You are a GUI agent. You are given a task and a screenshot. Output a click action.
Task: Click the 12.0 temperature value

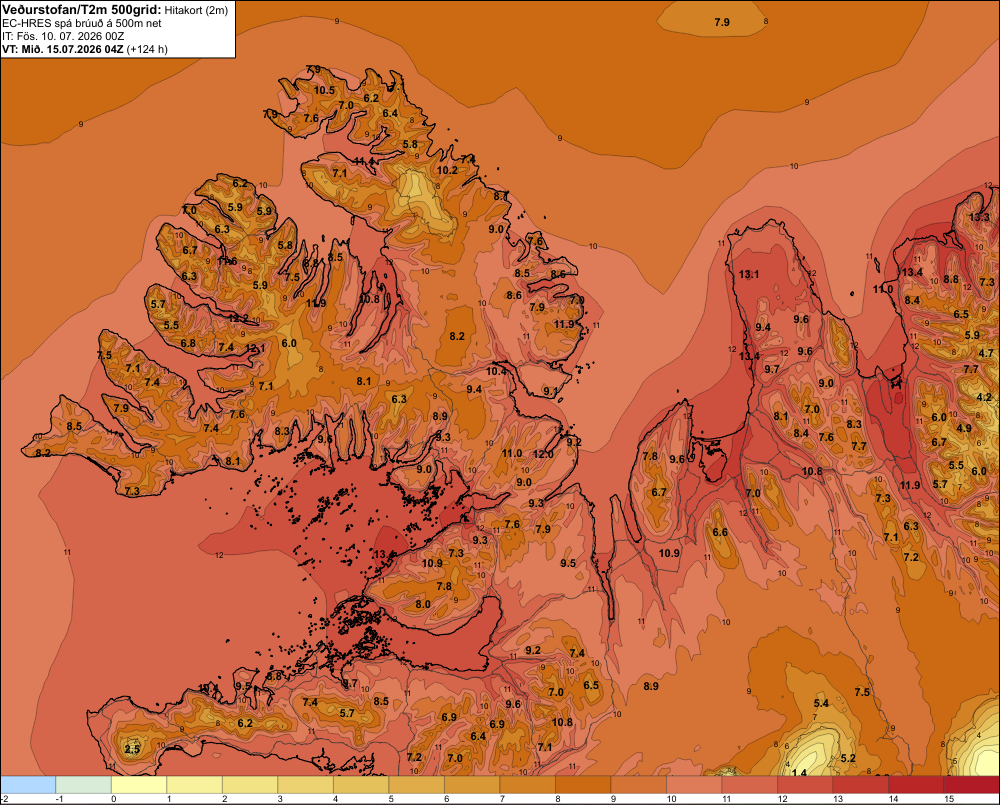pyautogui.click(x=543, y=454)
